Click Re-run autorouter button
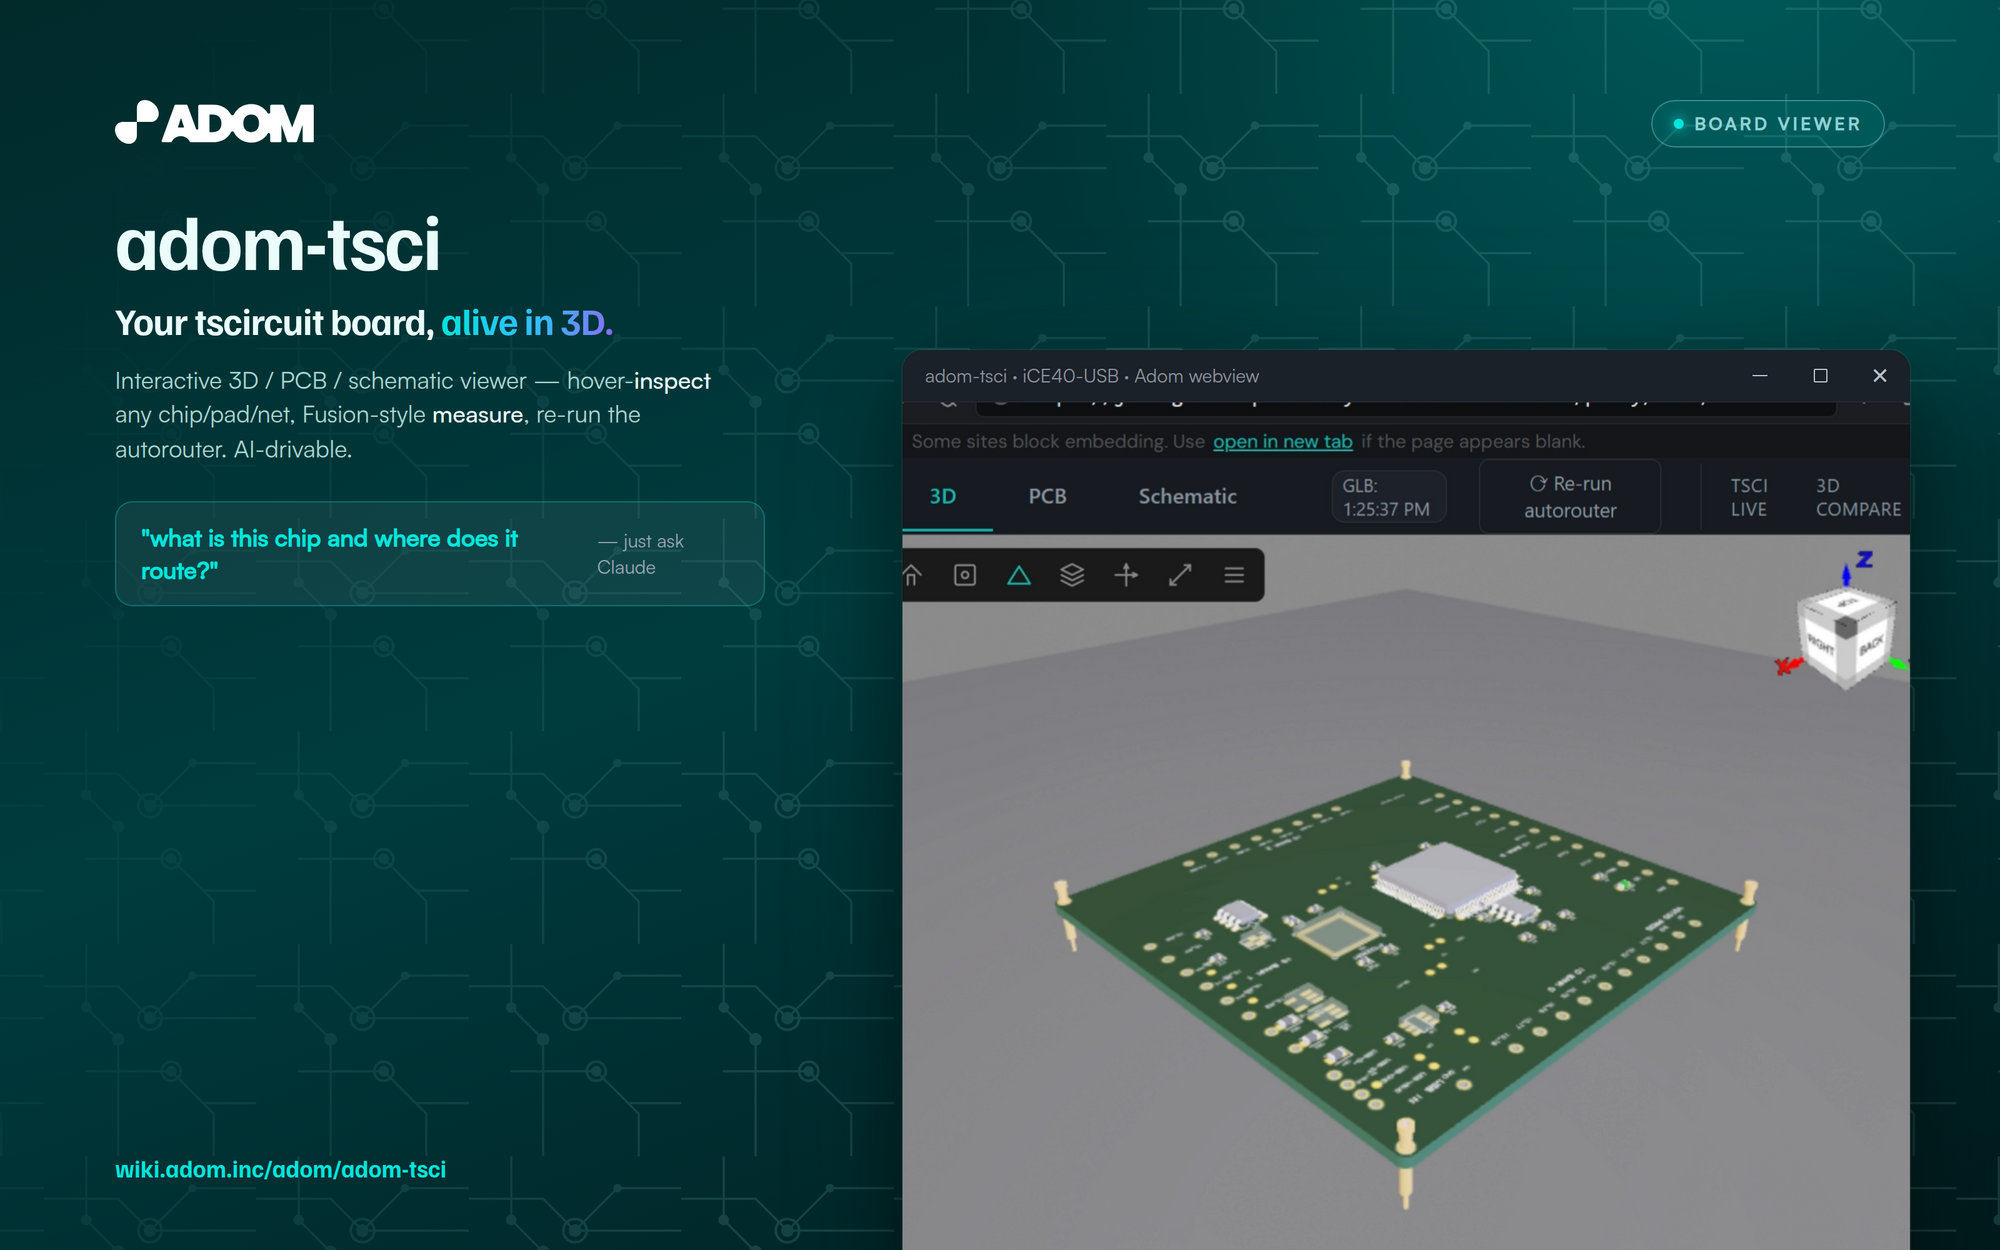 pyautogui.click(x=1570, y=497)
